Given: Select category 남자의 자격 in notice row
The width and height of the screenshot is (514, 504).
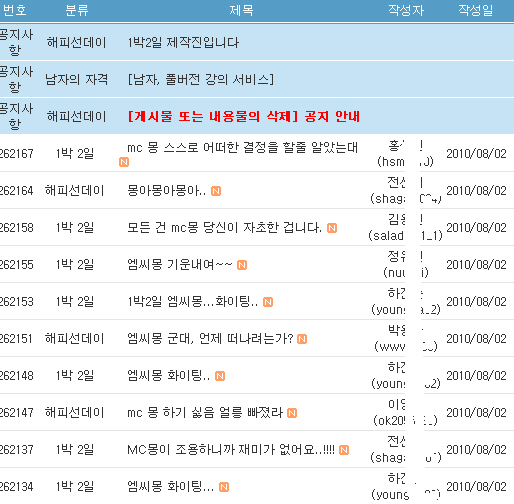Looking at the screenshot, I should [x=77, y=79].
